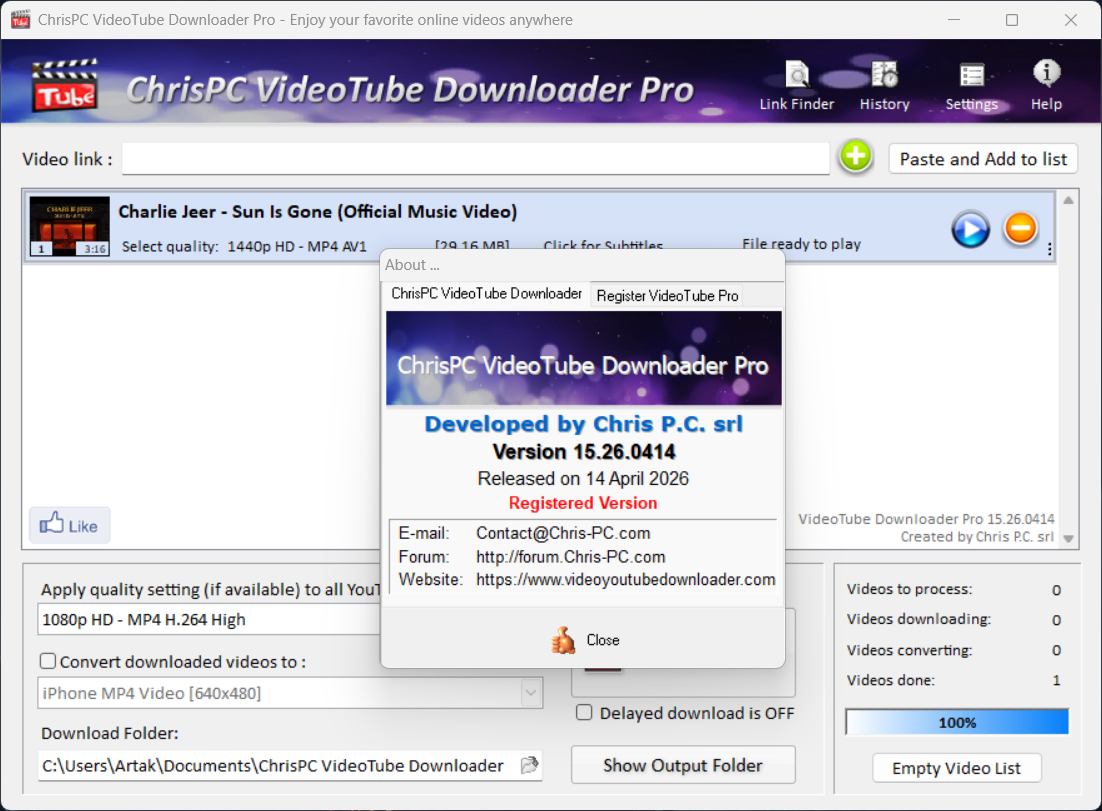Click Show Output Folder button
1102x811 pixels.
coord(683,765)
